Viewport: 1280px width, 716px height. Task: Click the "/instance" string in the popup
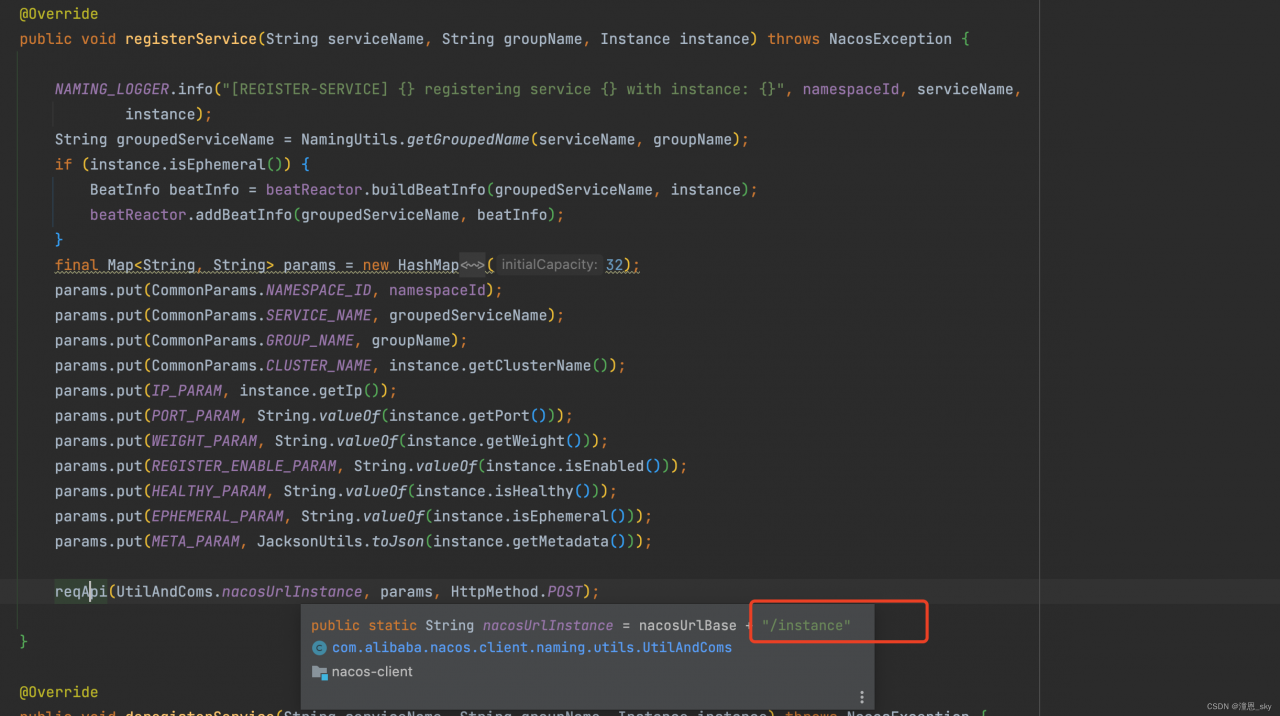tap(806, 625)
